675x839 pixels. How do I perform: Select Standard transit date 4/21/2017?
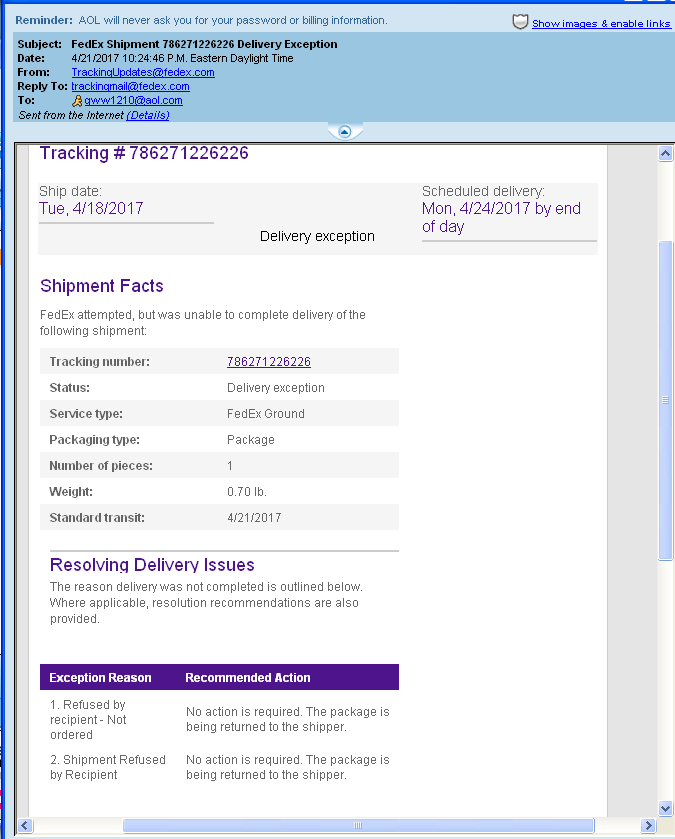pos(254,518)
